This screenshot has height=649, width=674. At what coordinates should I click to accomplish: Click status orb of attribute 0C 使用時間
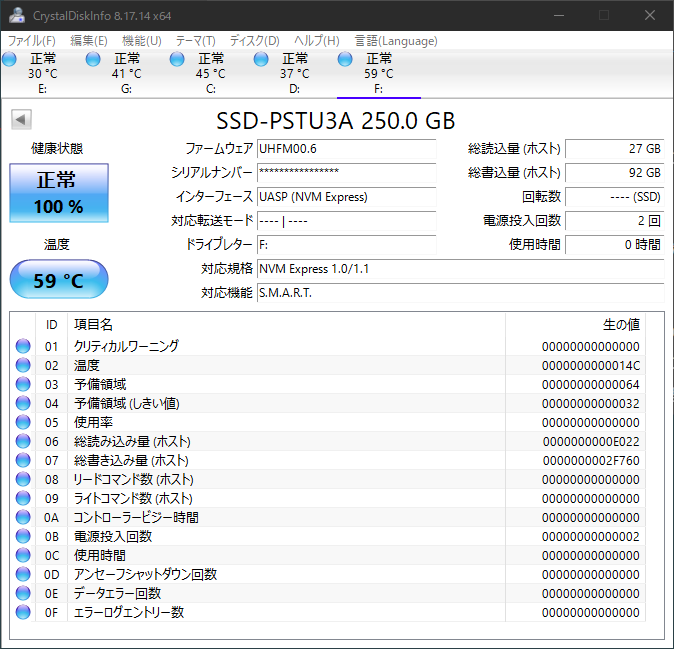[x=23, y=555]
